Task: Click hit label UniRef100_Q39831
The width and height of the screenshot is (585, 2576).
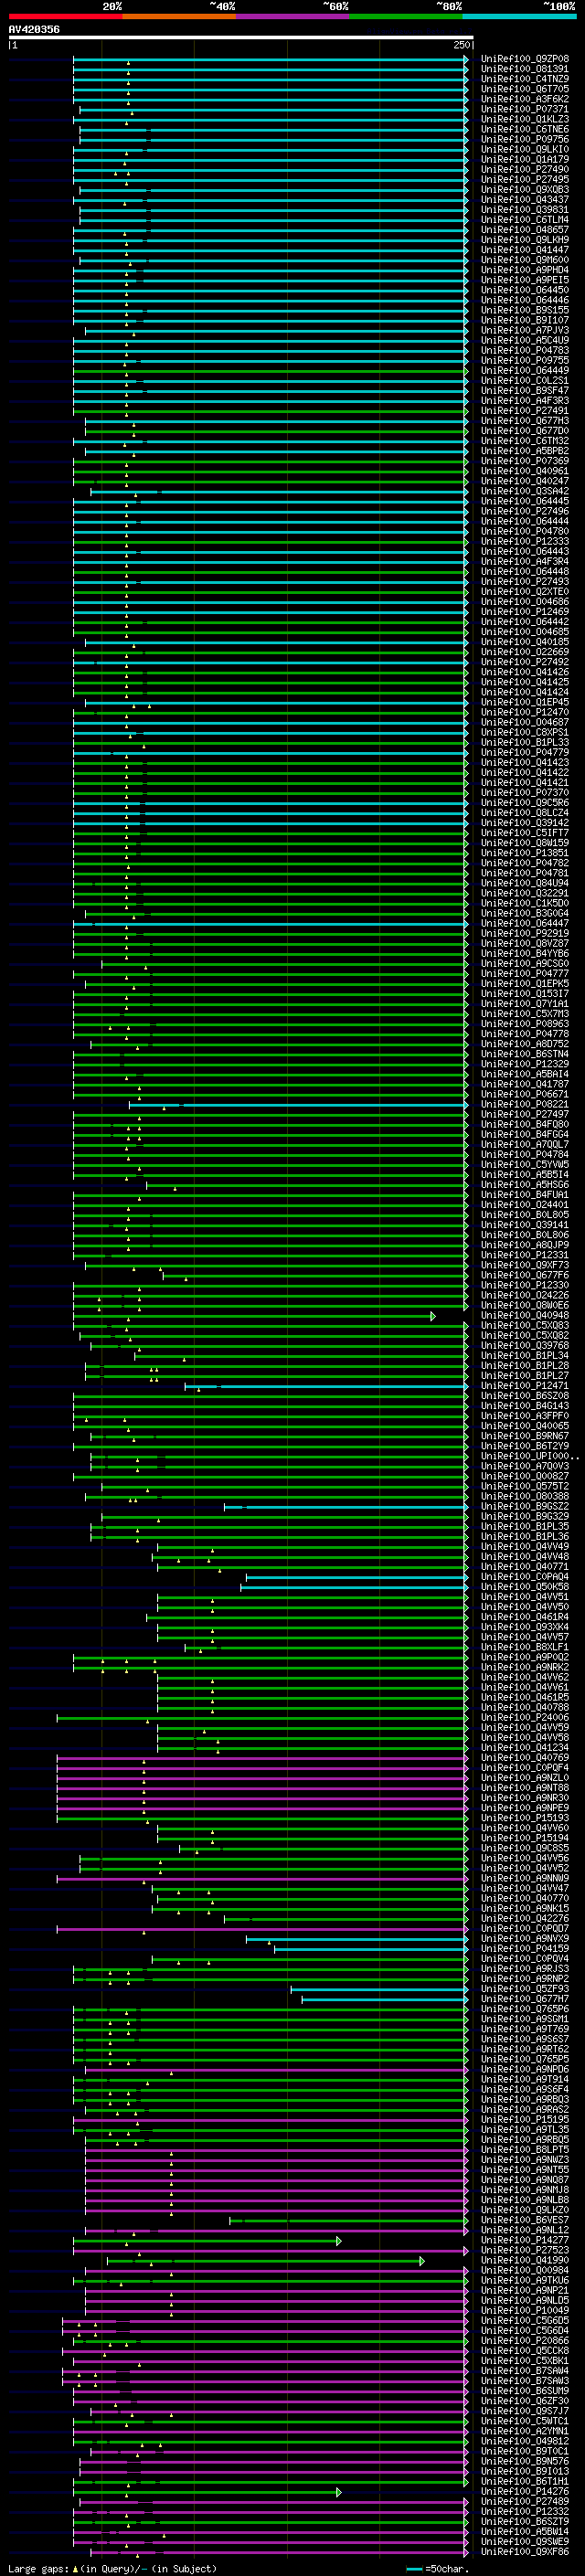Action: (x=525, y=210)
